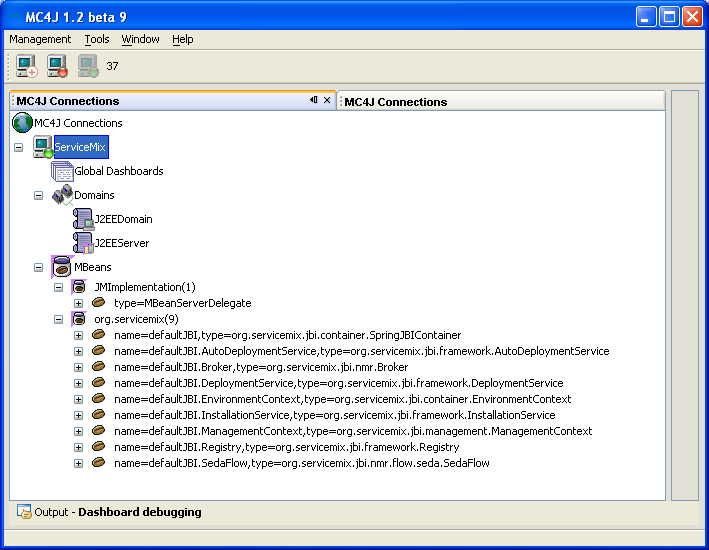Expand the defaultJBI.AutoDeploymentService node

[x=78, y=351]
